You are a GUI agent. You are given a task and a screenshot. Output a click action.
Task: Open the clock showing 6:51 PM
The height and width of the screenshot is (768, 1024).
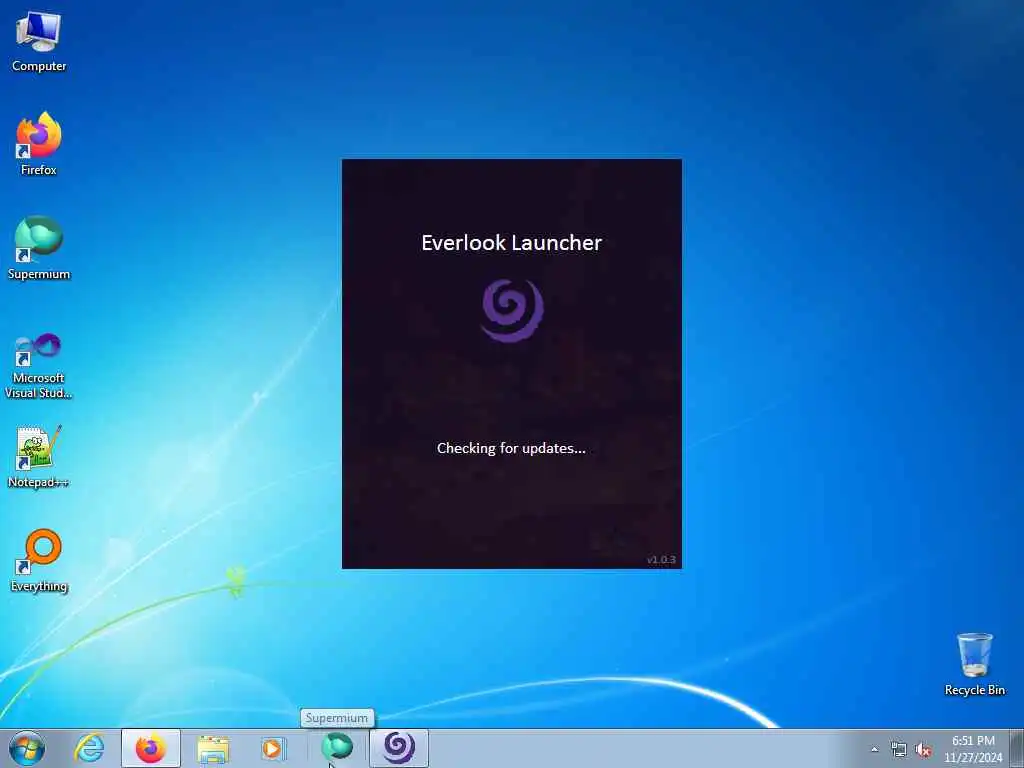pyautogui.click(x=973, y=749)
